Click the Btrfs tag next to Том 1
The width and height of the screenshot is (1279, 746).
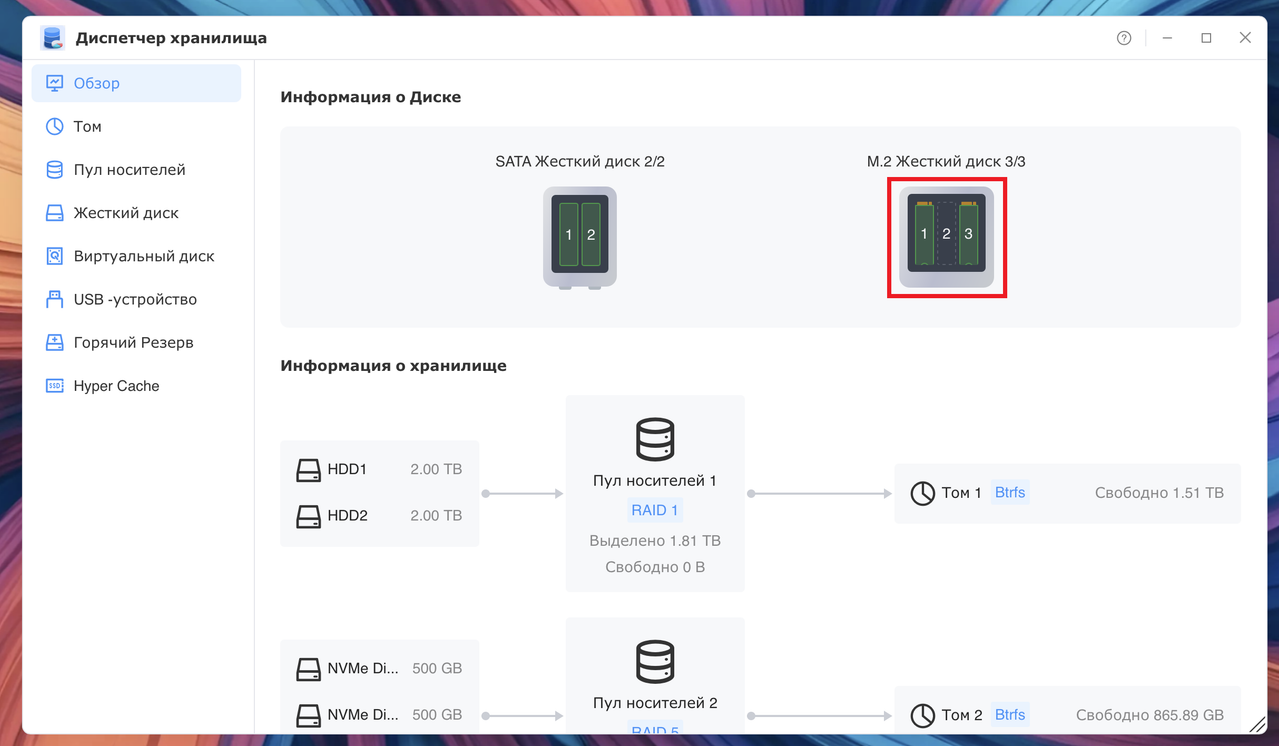(1010, 492)
